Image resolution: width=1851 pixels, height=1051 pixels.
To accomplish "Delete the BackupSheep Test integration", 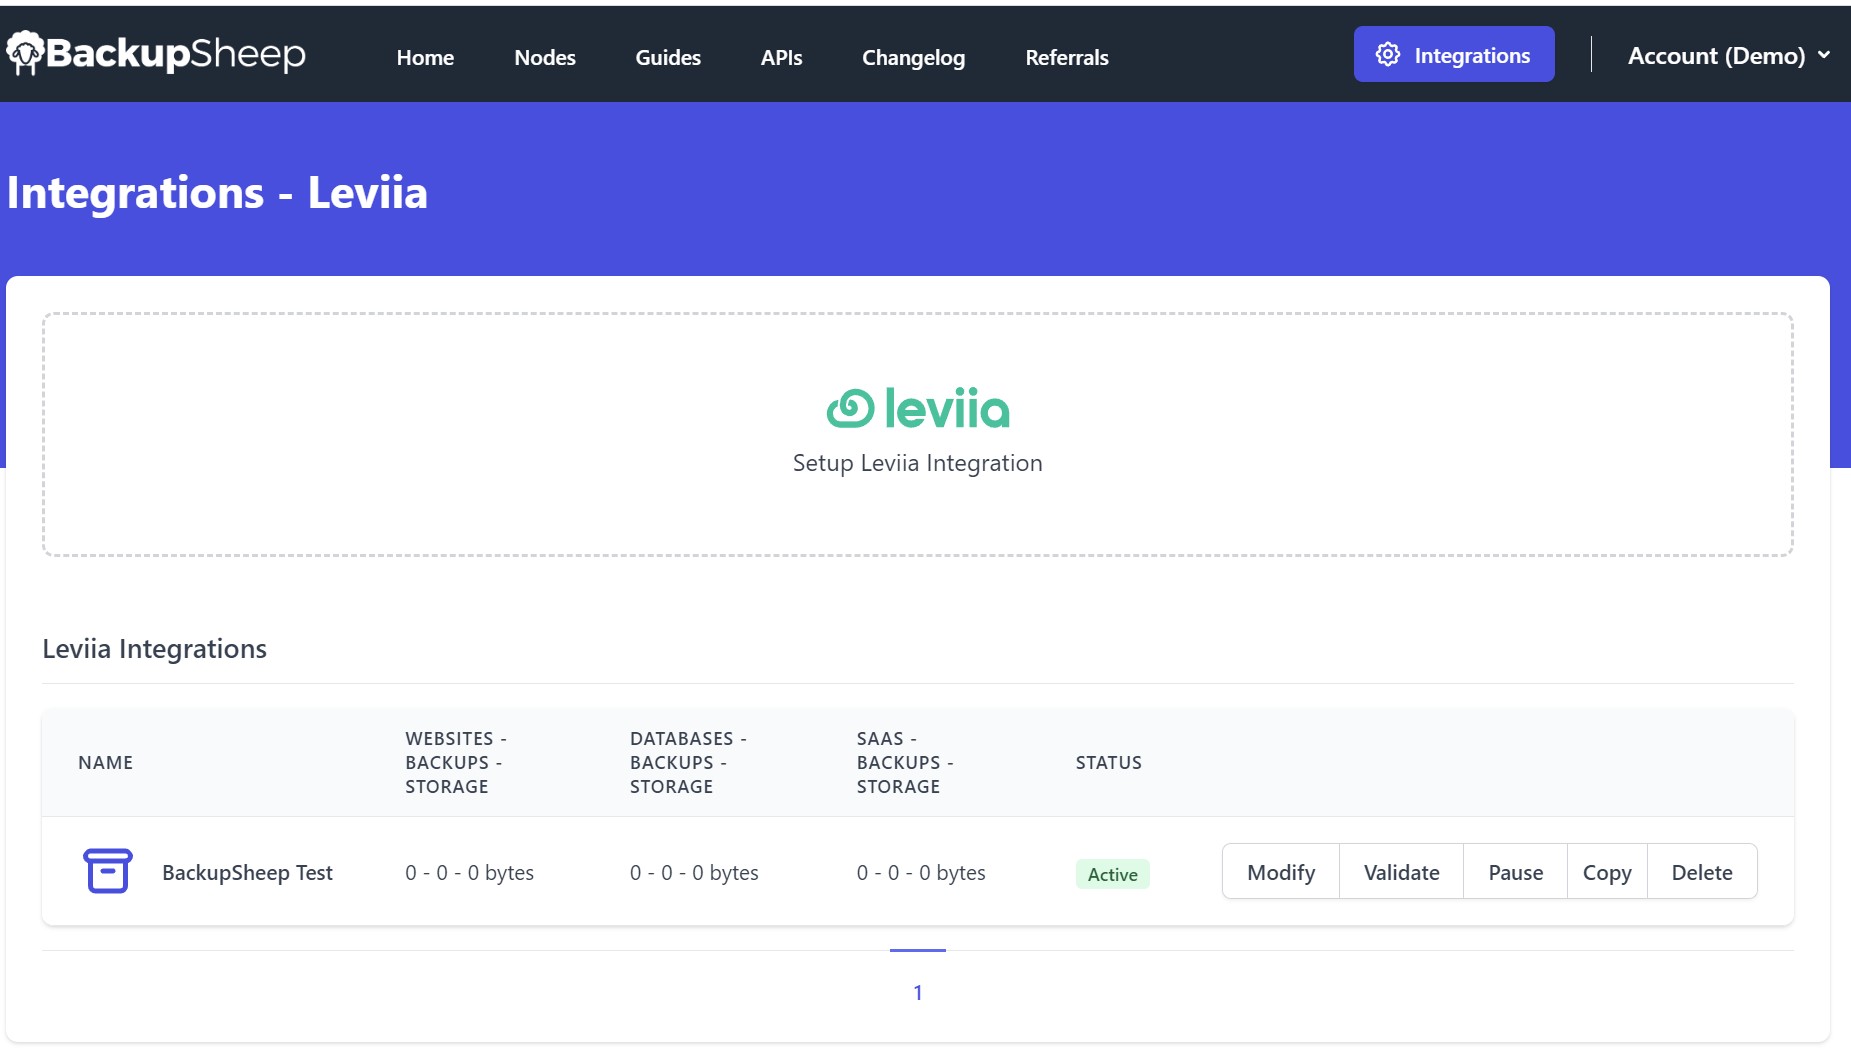I will click(x=1702, y=872).
